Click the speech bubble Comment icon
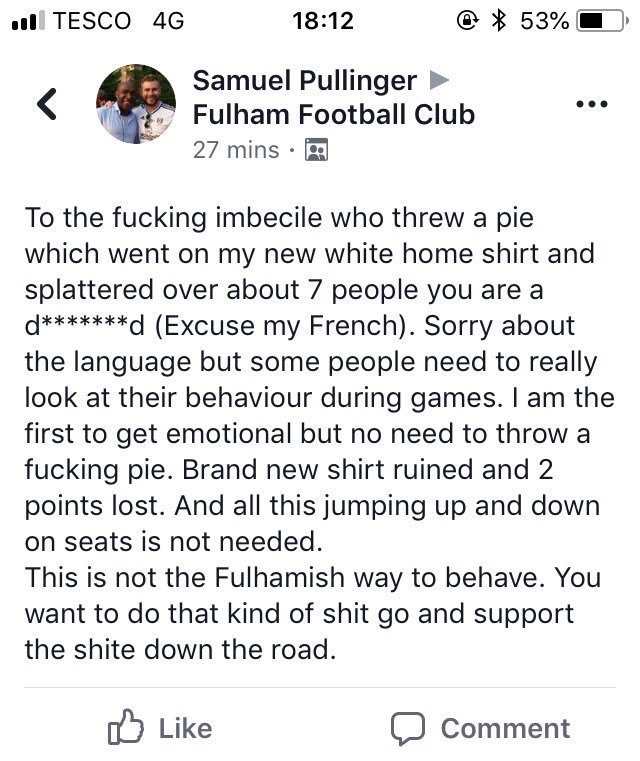The height and width of the screenshot is (761, 640). (x=408, y=728)
